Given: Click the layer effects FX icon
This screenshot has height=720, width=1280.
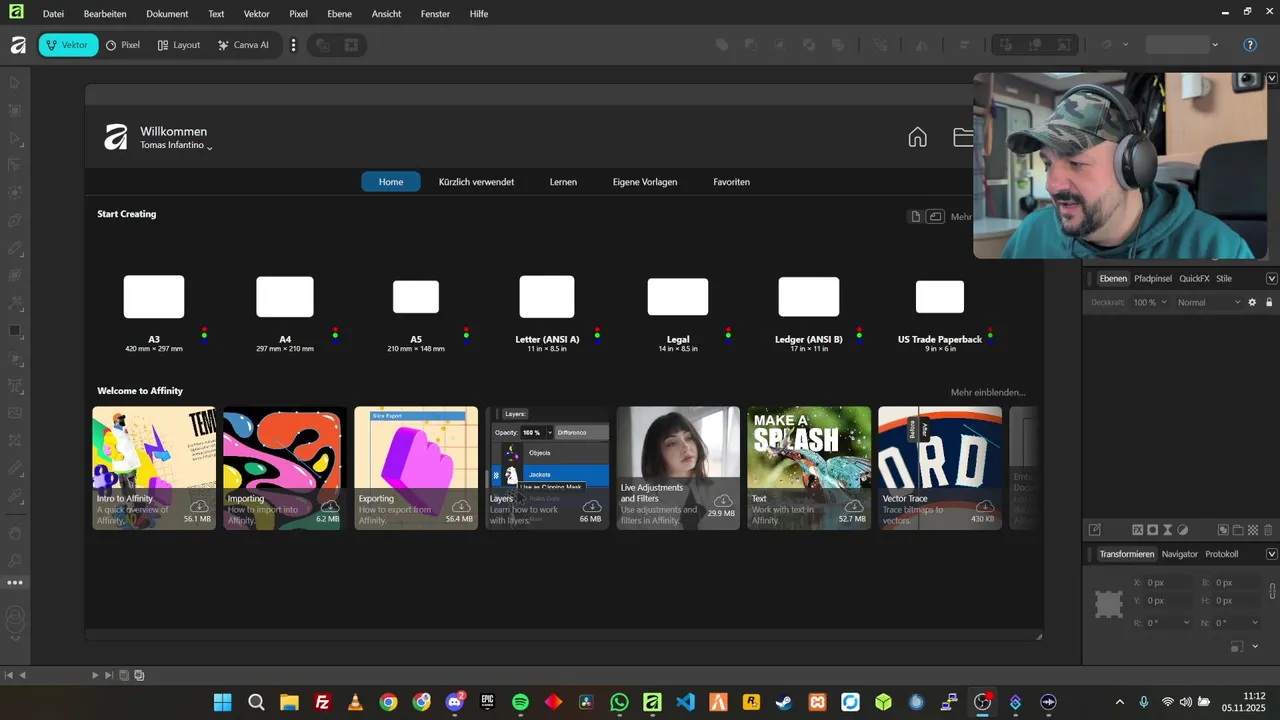Looking at the screenshot, I should (x=1137, y=530).
